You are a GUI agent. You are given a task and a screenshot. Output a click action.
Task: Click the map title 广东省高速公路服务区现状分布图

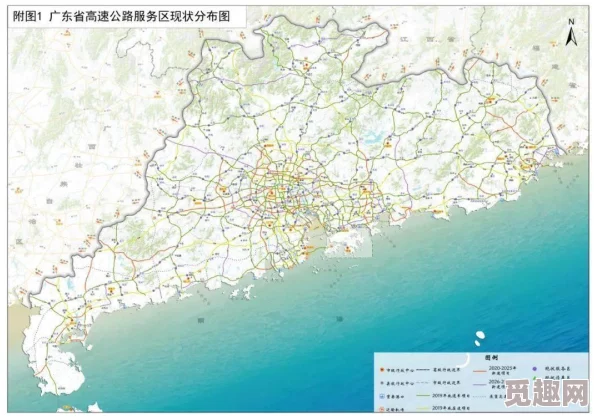click(x=139, y=17)
